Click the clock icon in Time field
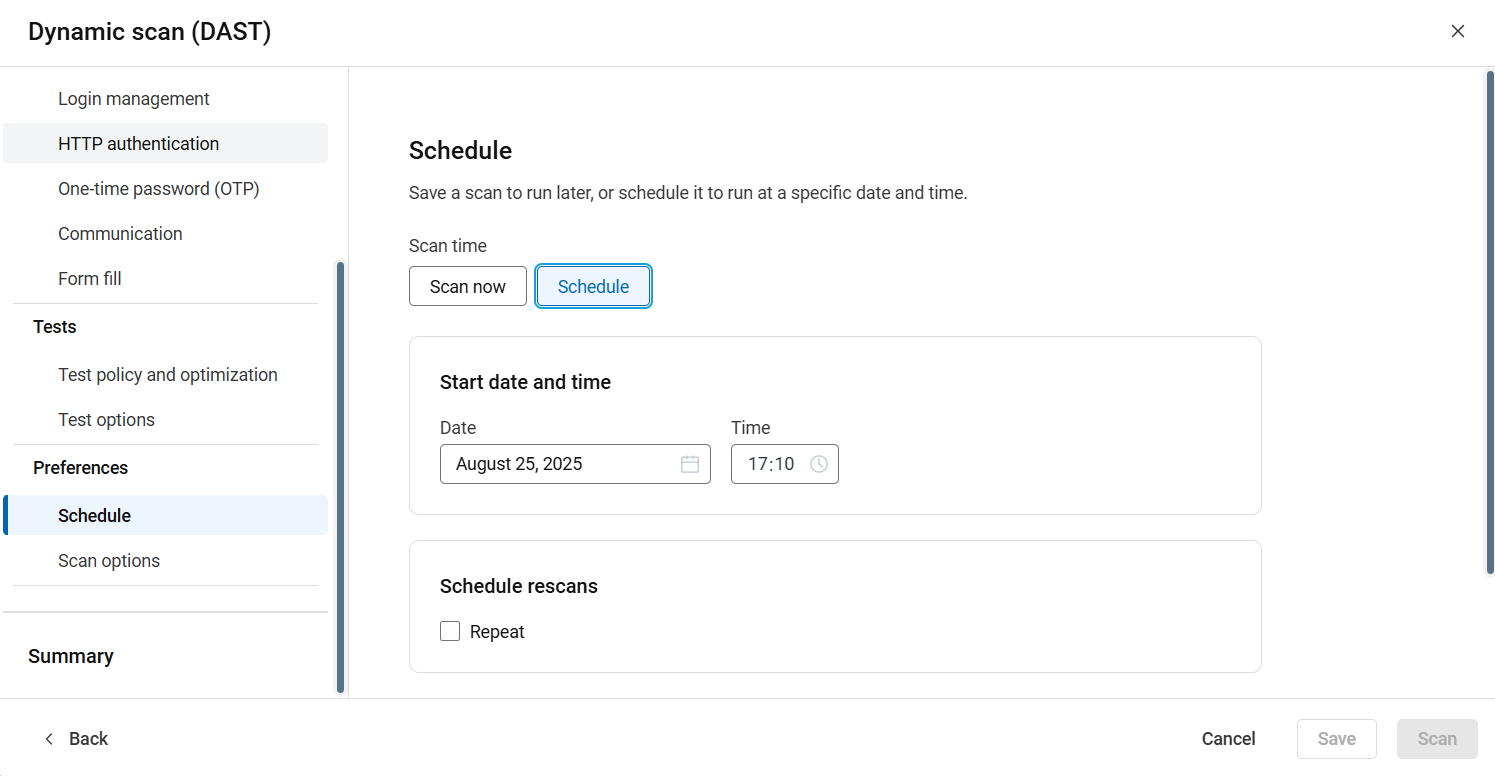The height and width of the screenshot is (776, 1495). click(x=818, y=464)
